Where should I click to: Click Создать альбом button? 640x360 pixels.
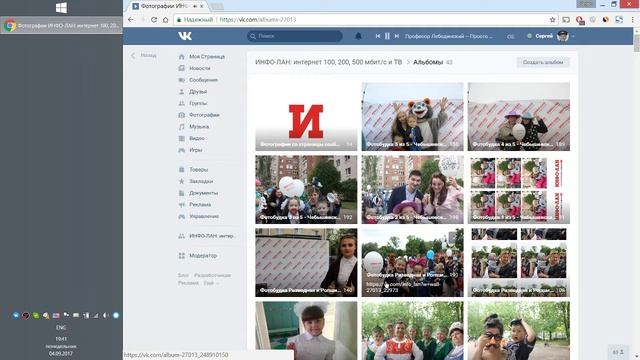click(x=543, y=62)
